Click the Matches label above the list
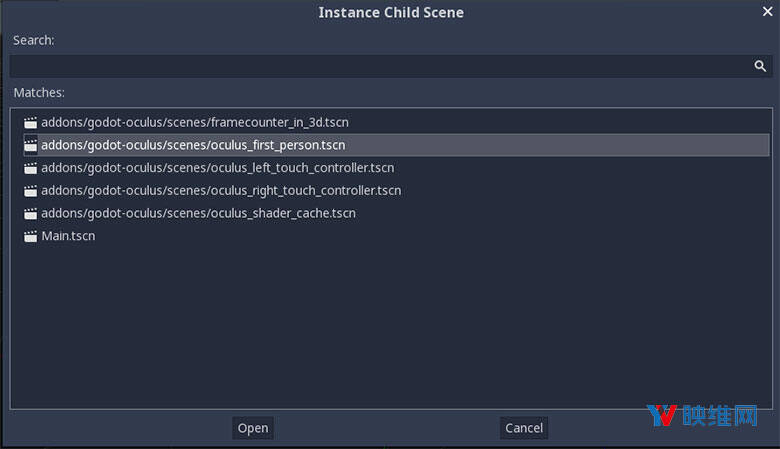The image size is (780, 449). tap(39, 92)
